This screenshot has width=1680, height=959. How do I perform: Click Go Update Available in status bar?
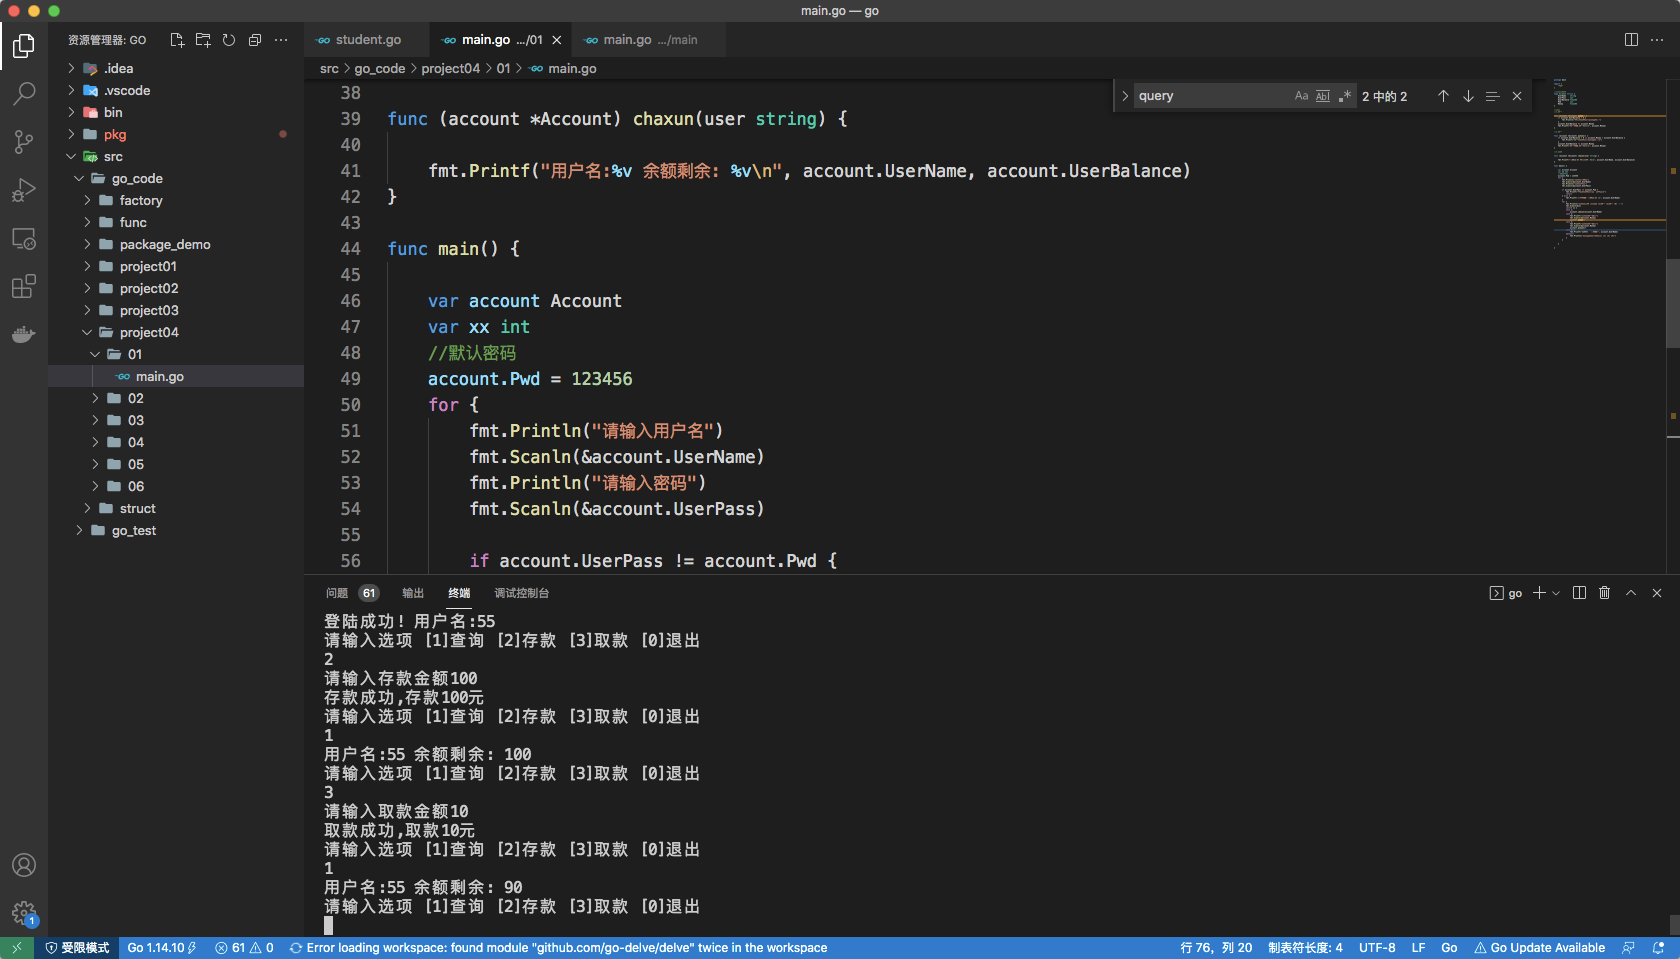tap(1540, 948)
